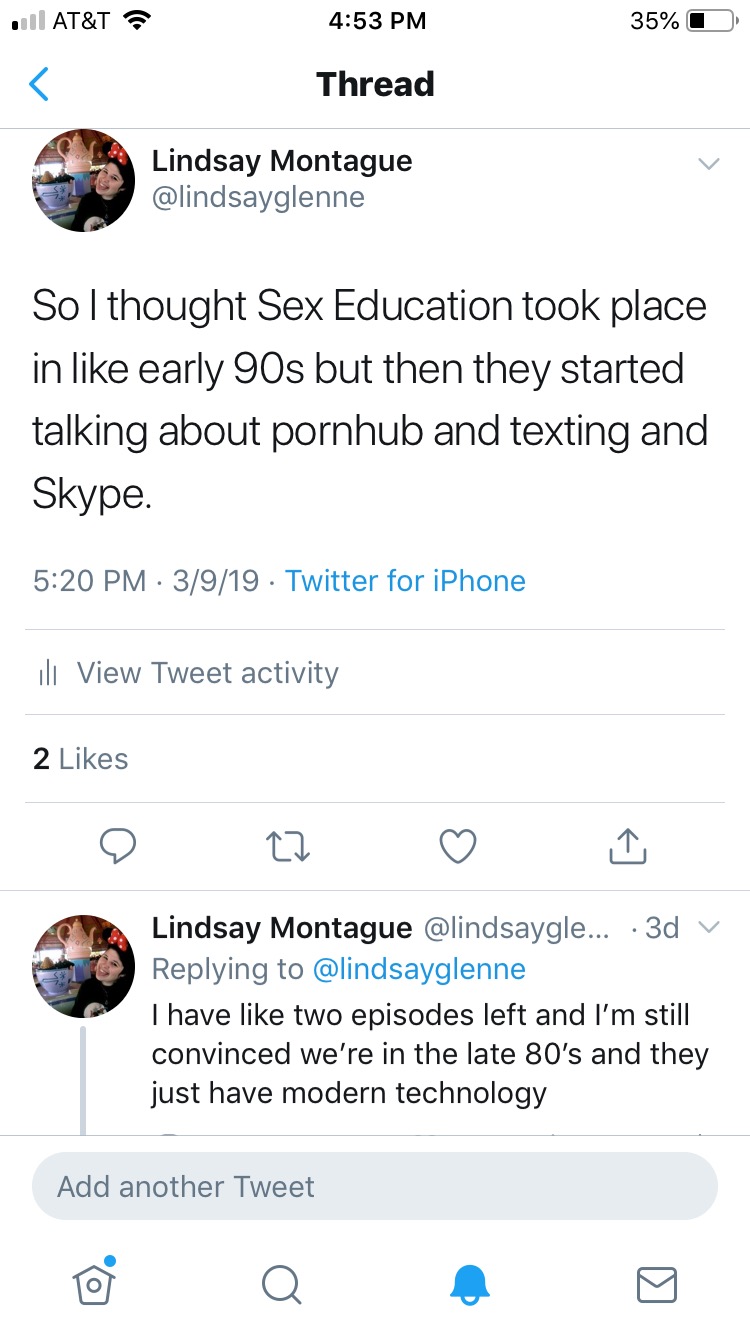Screen dimensions: 750x1334
Task: Tap the reply speech bubble icon
Action: 118,846
